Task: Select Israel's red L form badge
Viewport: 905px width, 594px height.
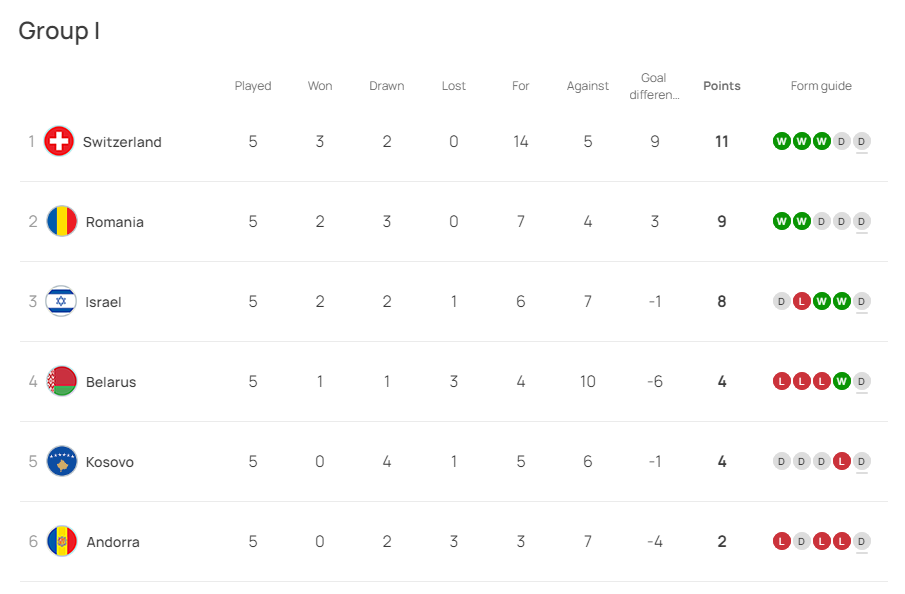Action: click(801, 301)
